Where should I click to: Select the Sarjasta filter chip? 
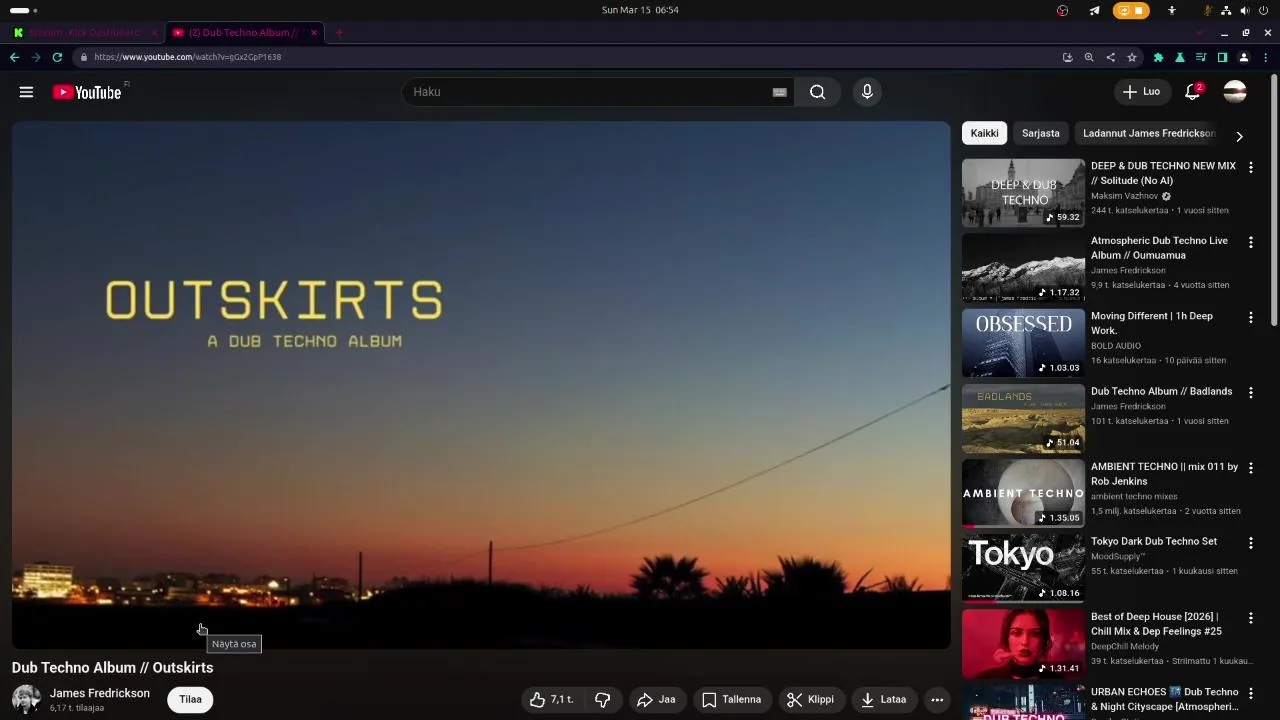point(1040,133)
